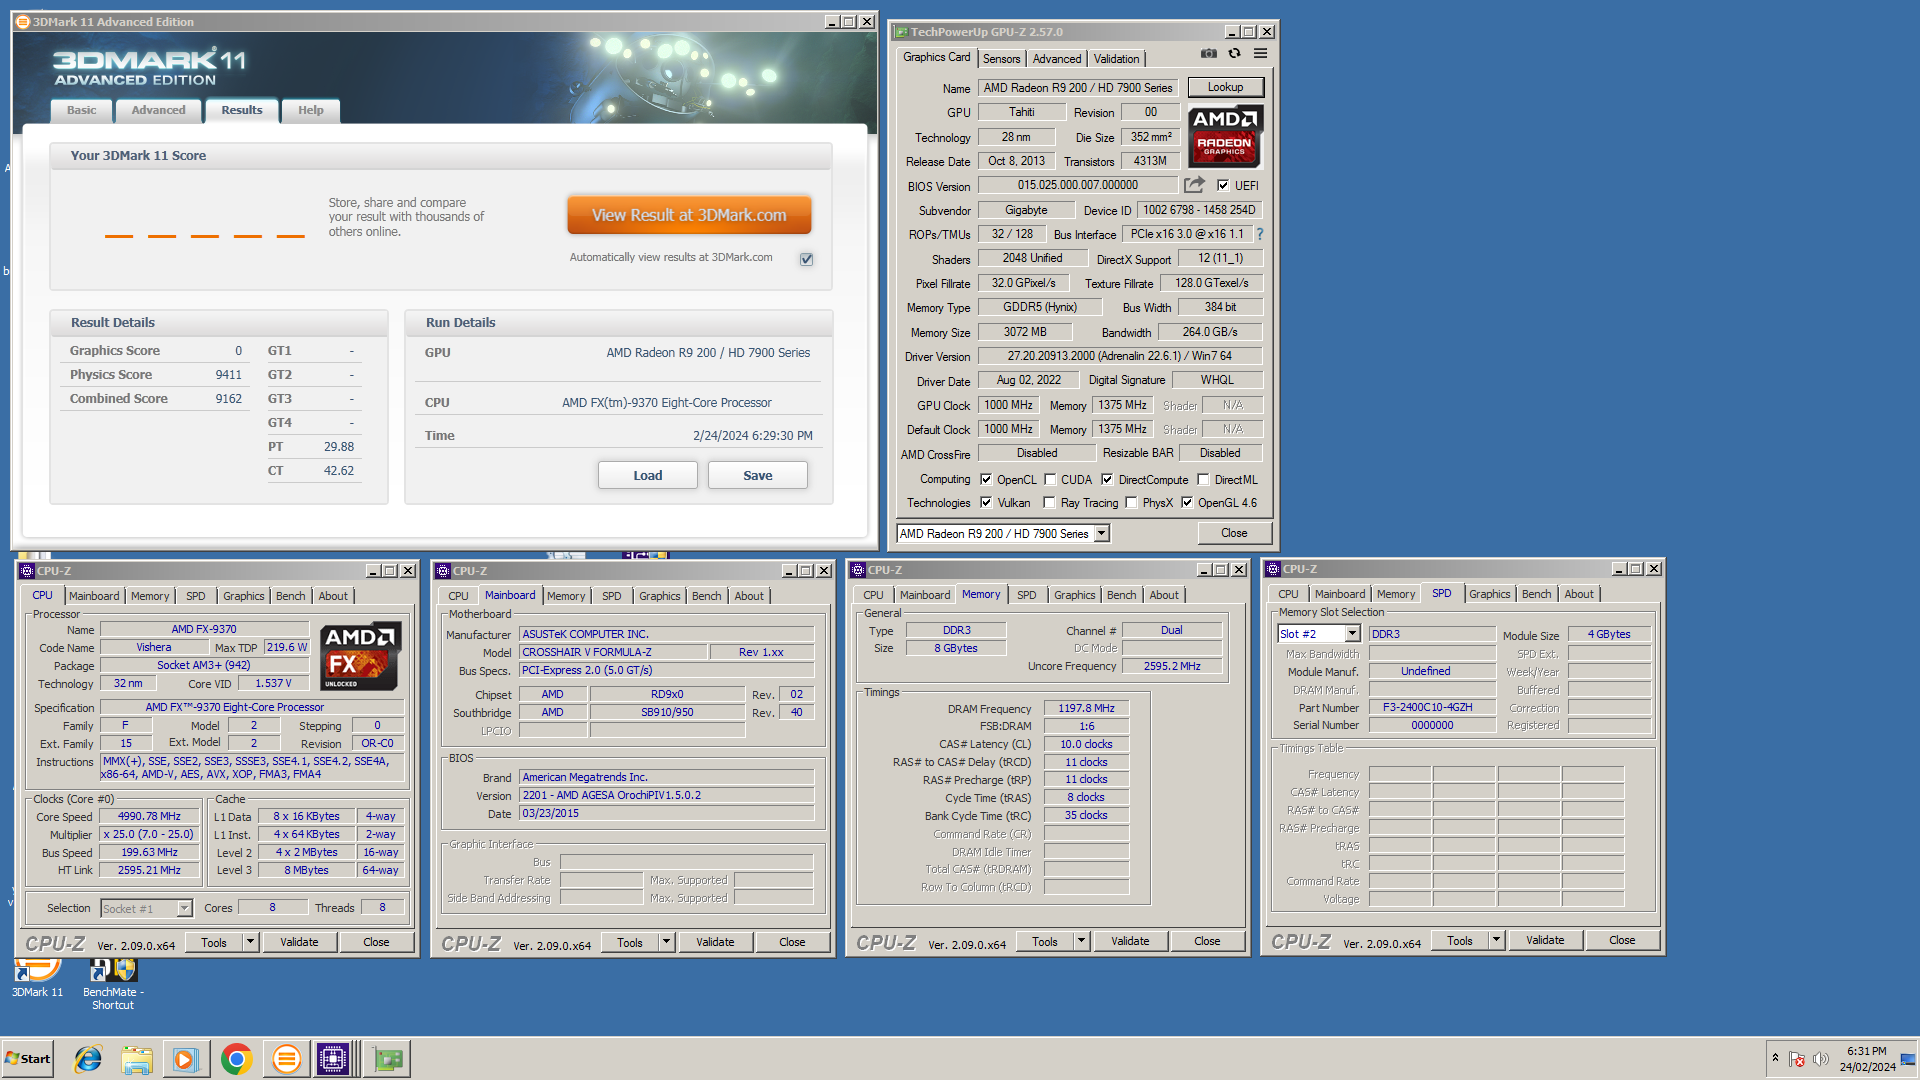
Task: Switch to 3DMark 11 orange taskbar icon
Action: (286, 1059)
